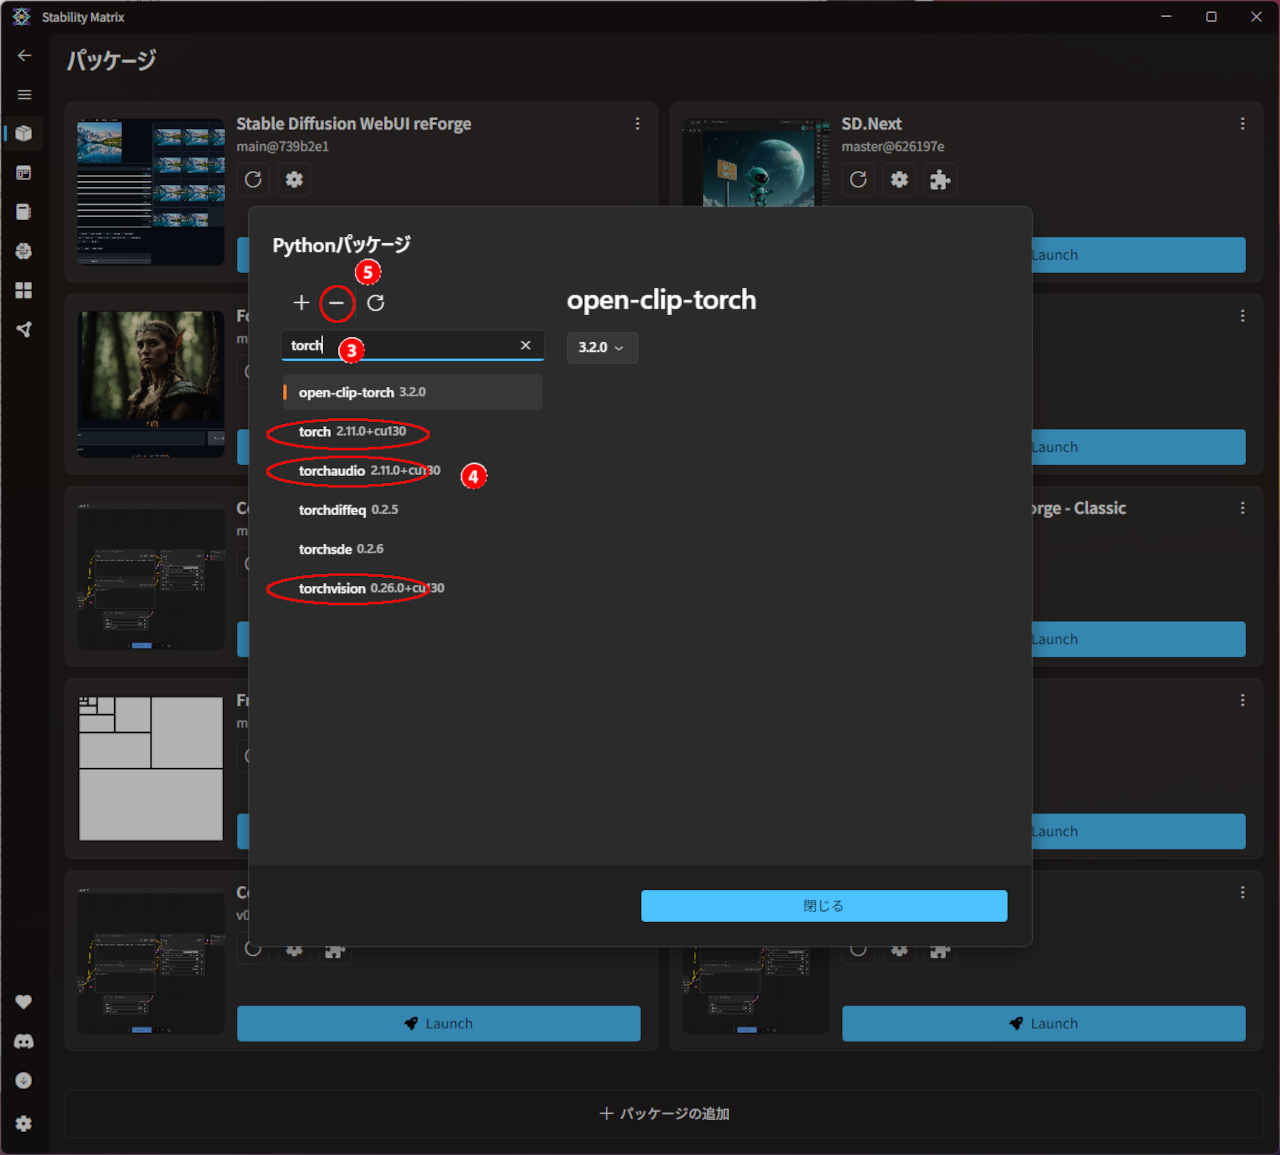Screen dimensions: 1280x1155
Task: Select the torchdiffeq 0.2.5 package row
Action: point(412,510)
